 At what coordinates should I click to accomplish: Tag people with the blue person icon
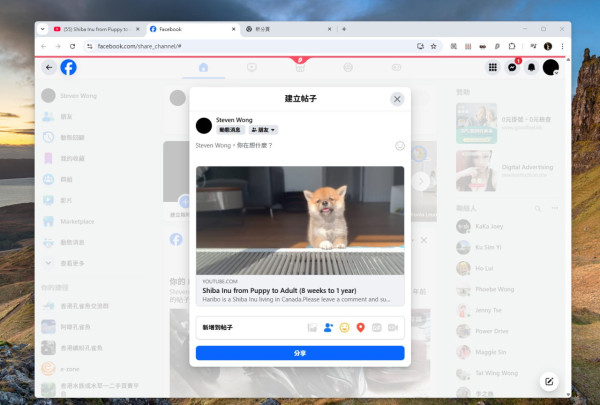point(328,328)
